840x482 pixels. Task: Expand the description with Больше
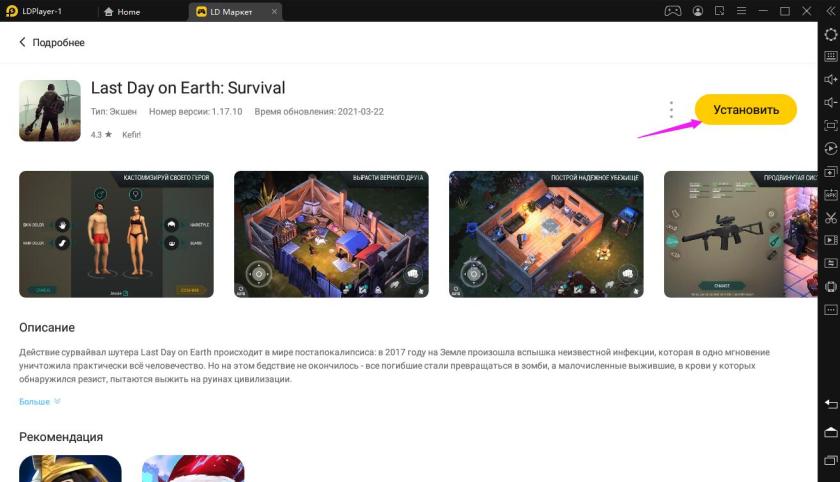[x=40, y=402]
